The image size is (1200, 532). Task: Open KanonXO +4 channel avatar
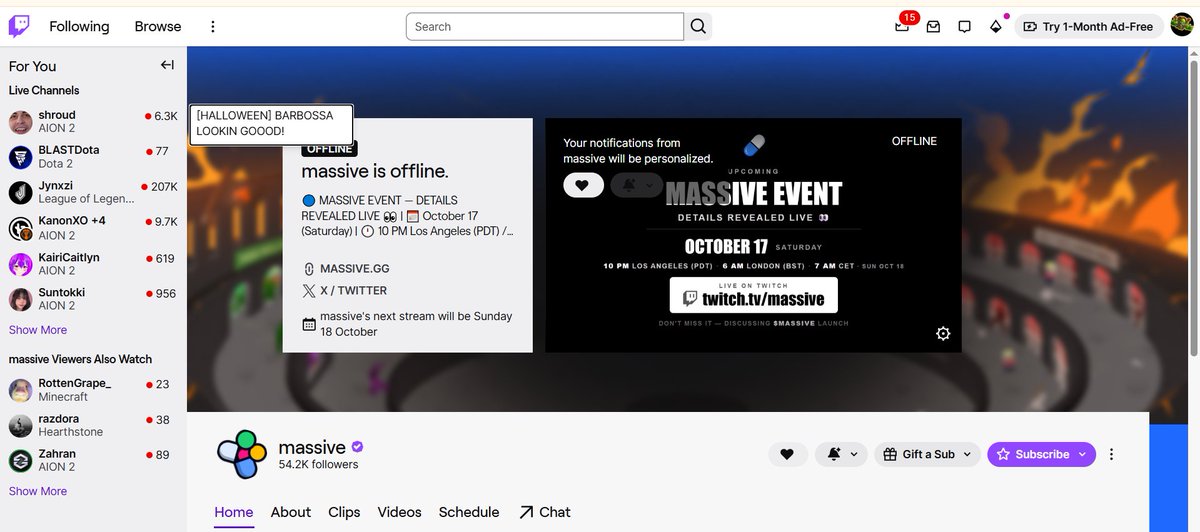click(x=21, y=228)
